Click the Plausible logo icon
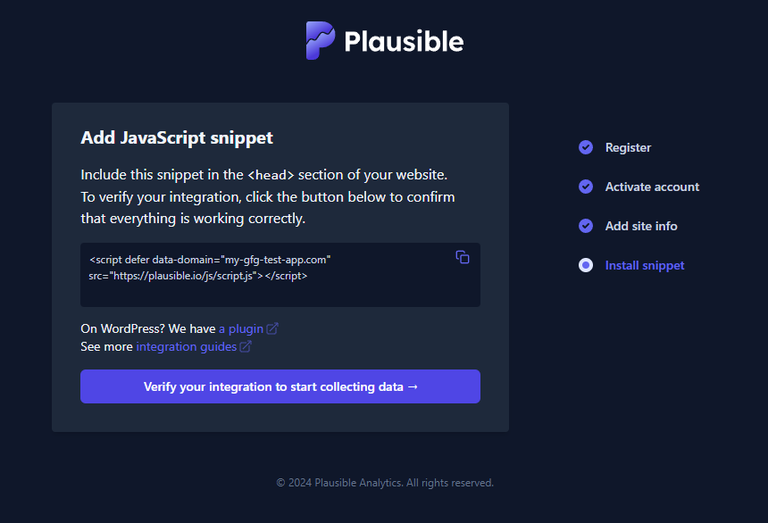This screenshot has width=768, height=523. (320, 41)
